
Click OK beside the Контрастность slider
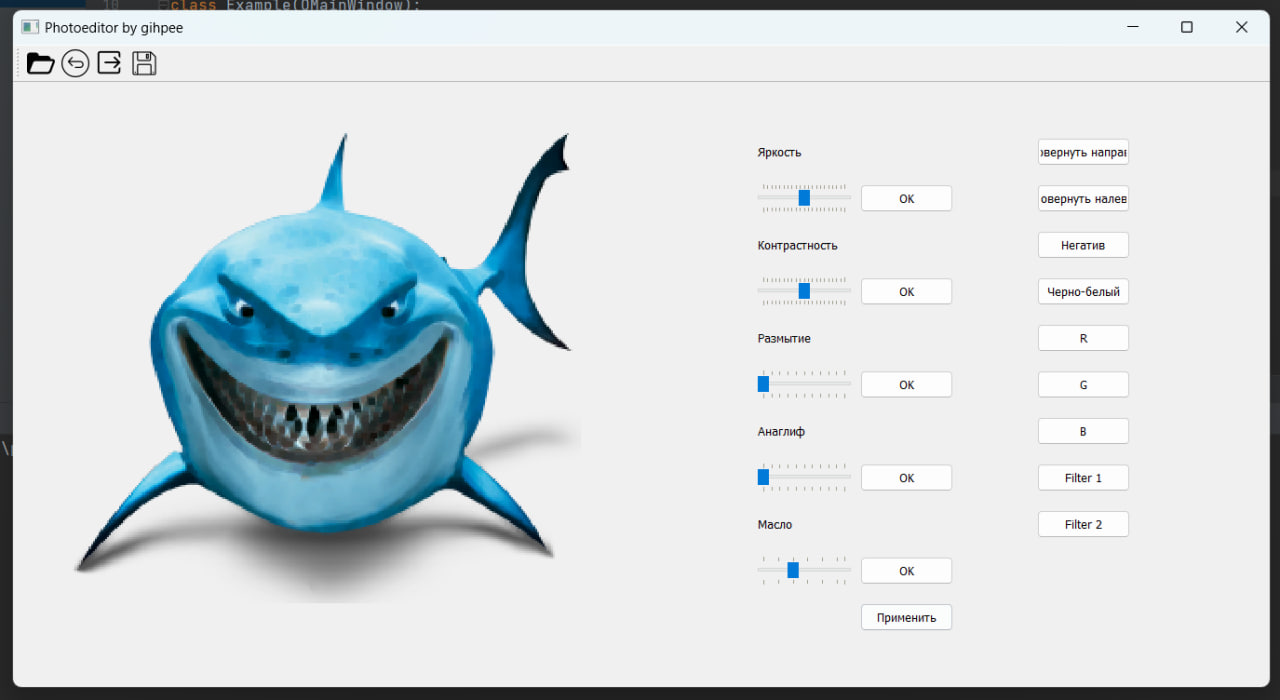pos(906,291)
